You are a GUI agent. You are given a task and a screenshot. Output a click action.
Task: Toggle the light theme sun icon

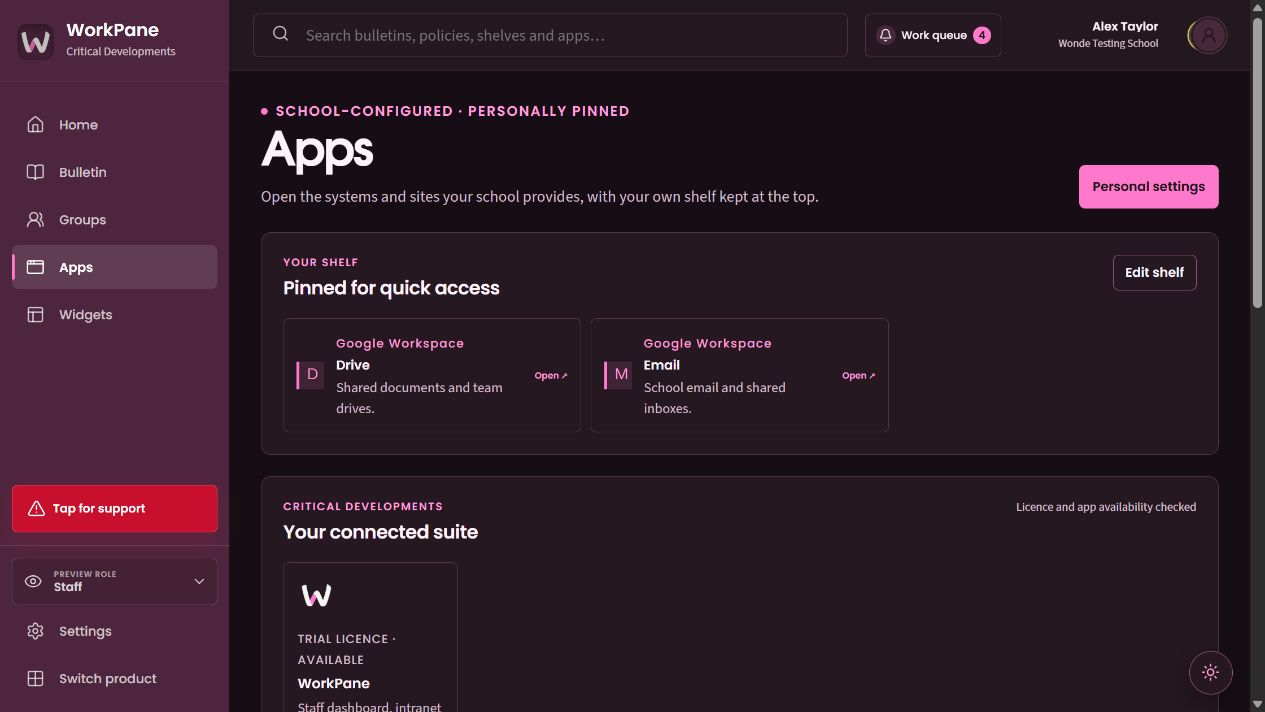pos(1210,672)
